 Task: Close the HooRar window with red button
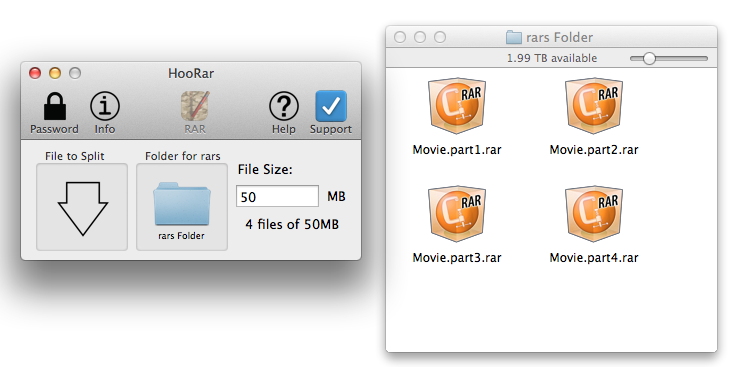tap(35, 73)
